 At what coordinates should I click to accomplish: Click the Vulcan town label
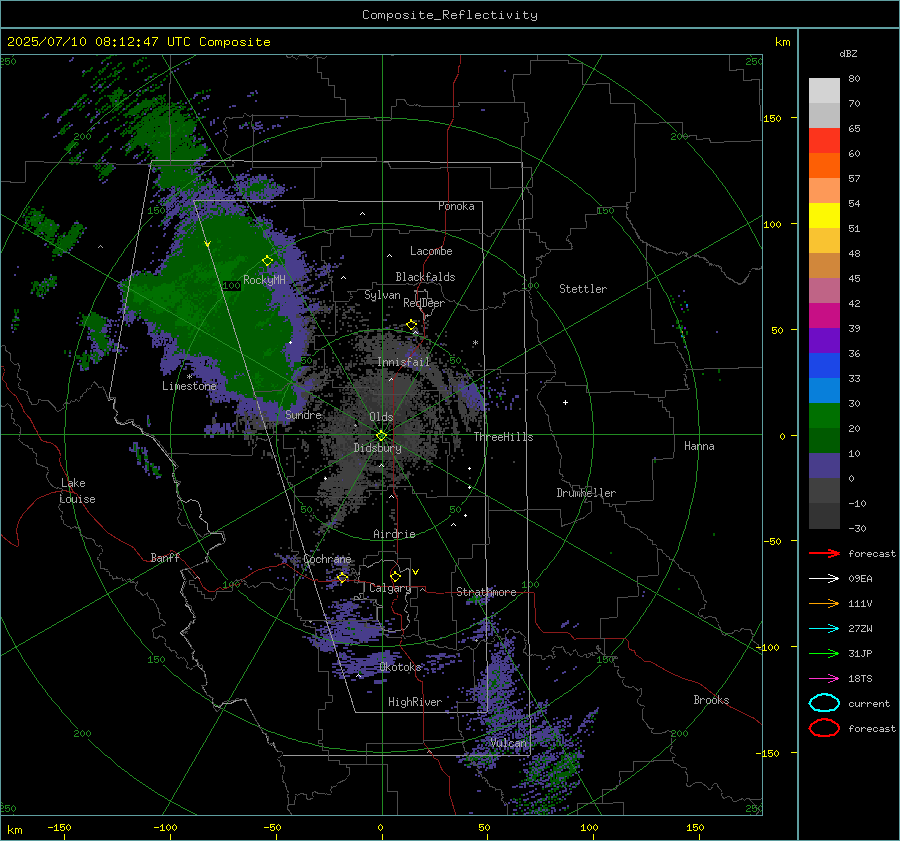tap(508, 743)
